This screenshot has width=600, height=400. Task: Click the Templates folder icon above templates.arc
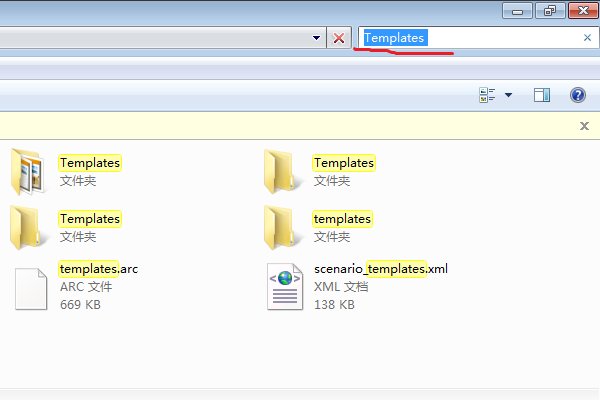pos(28,226)
